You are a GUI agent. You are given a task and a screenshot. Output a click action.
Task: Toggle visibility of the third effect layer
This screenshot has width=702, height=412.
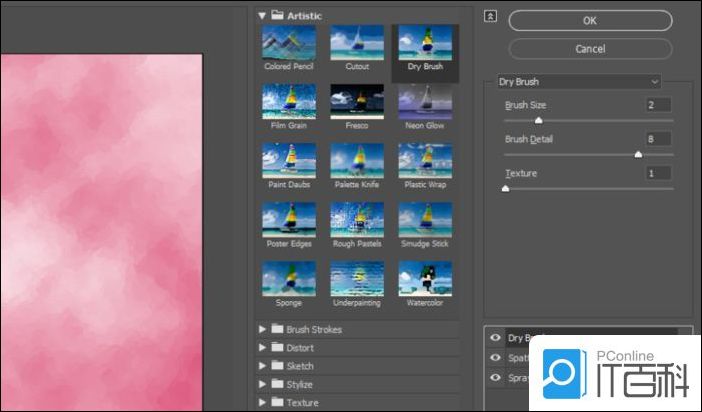click(495, 378)
